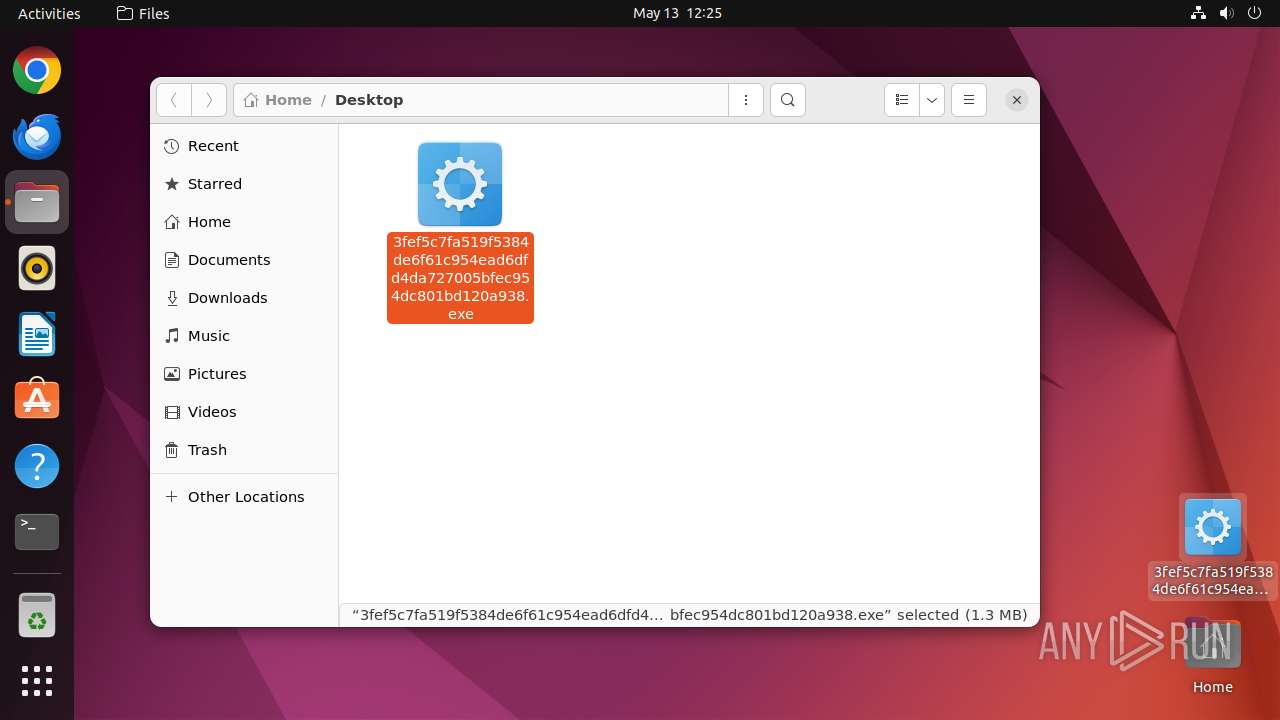
Task: Click the search button in Files
Action: (788, 100)
